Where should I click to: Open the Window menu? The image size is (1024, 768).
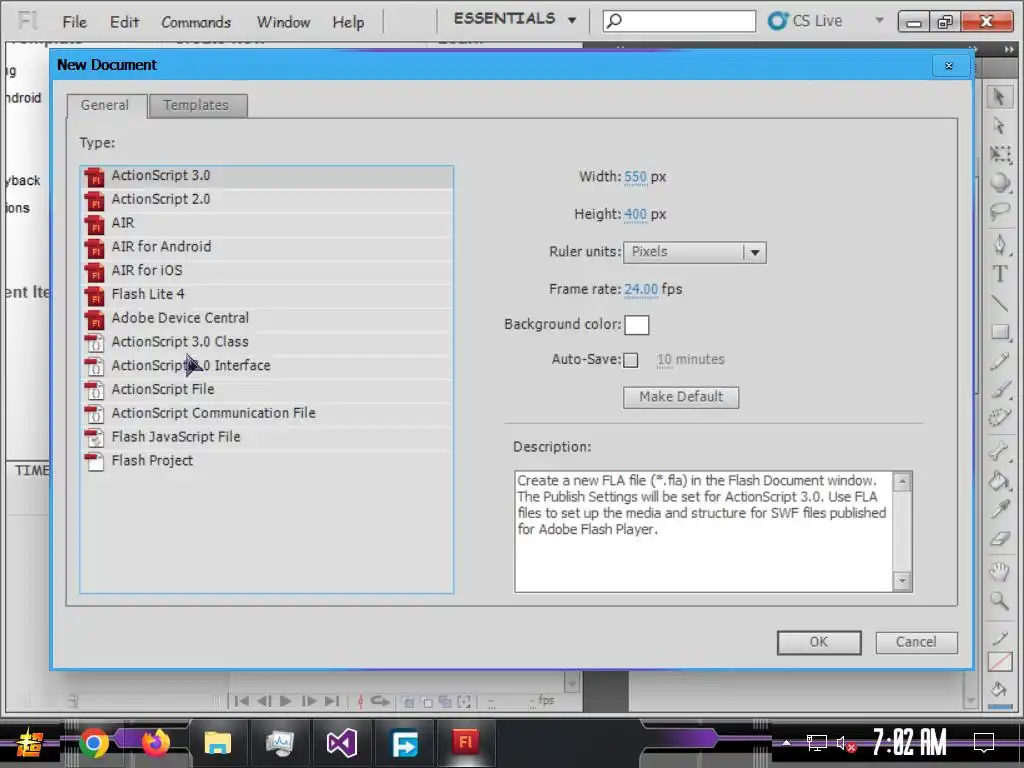click(283, 22)
